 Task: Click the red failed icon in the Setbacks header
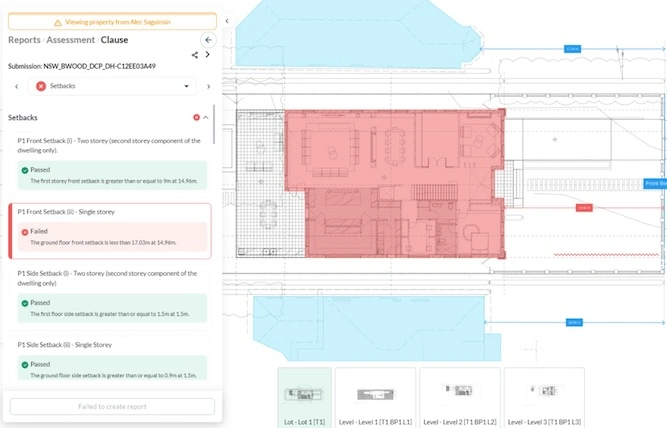coord(197,117)
